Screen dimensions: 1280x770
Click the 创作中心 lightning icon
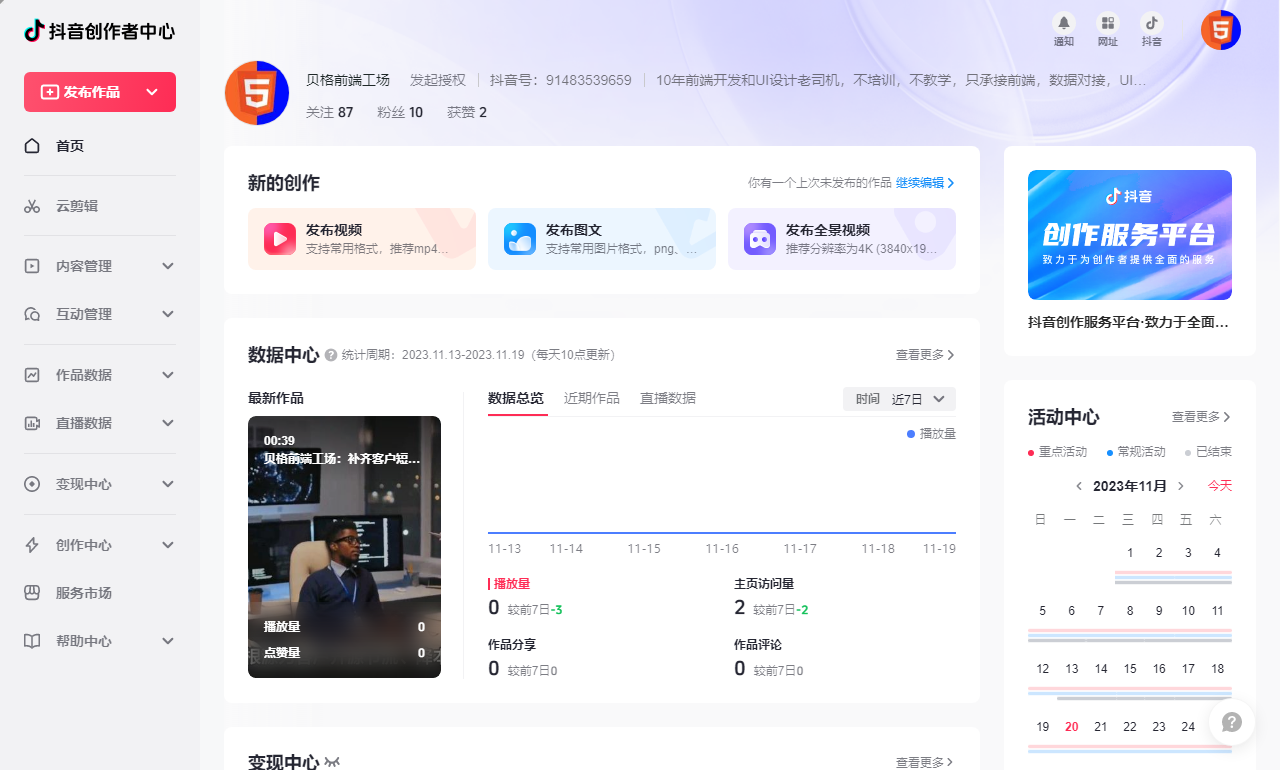pos(32,545)
